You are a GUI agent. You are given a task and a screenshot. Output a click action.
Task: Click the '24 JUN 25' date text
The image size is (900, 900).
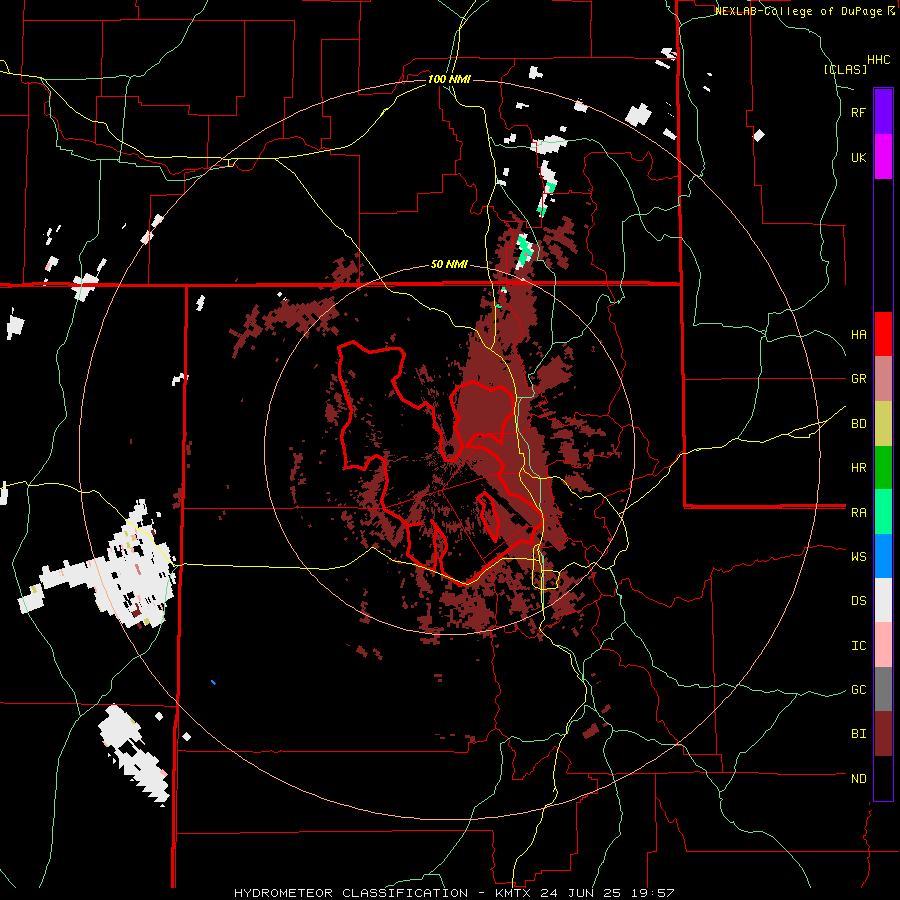click(579, 893)
